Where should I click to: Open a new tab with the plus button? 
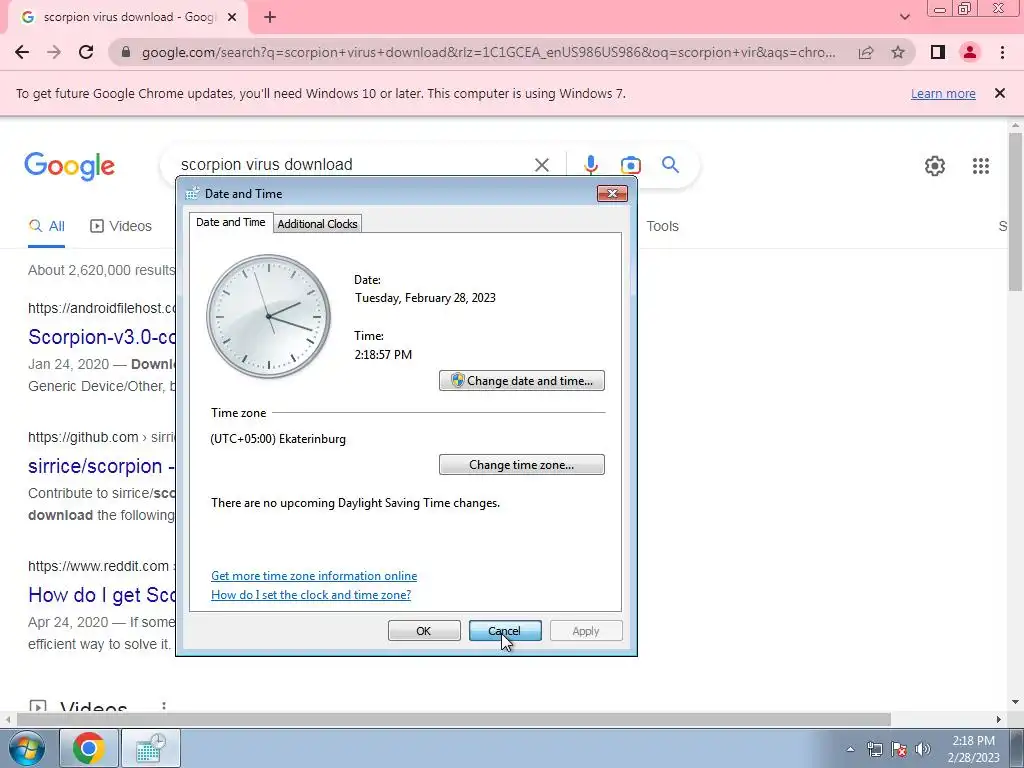pyautogui.click(x=270, y=18)
